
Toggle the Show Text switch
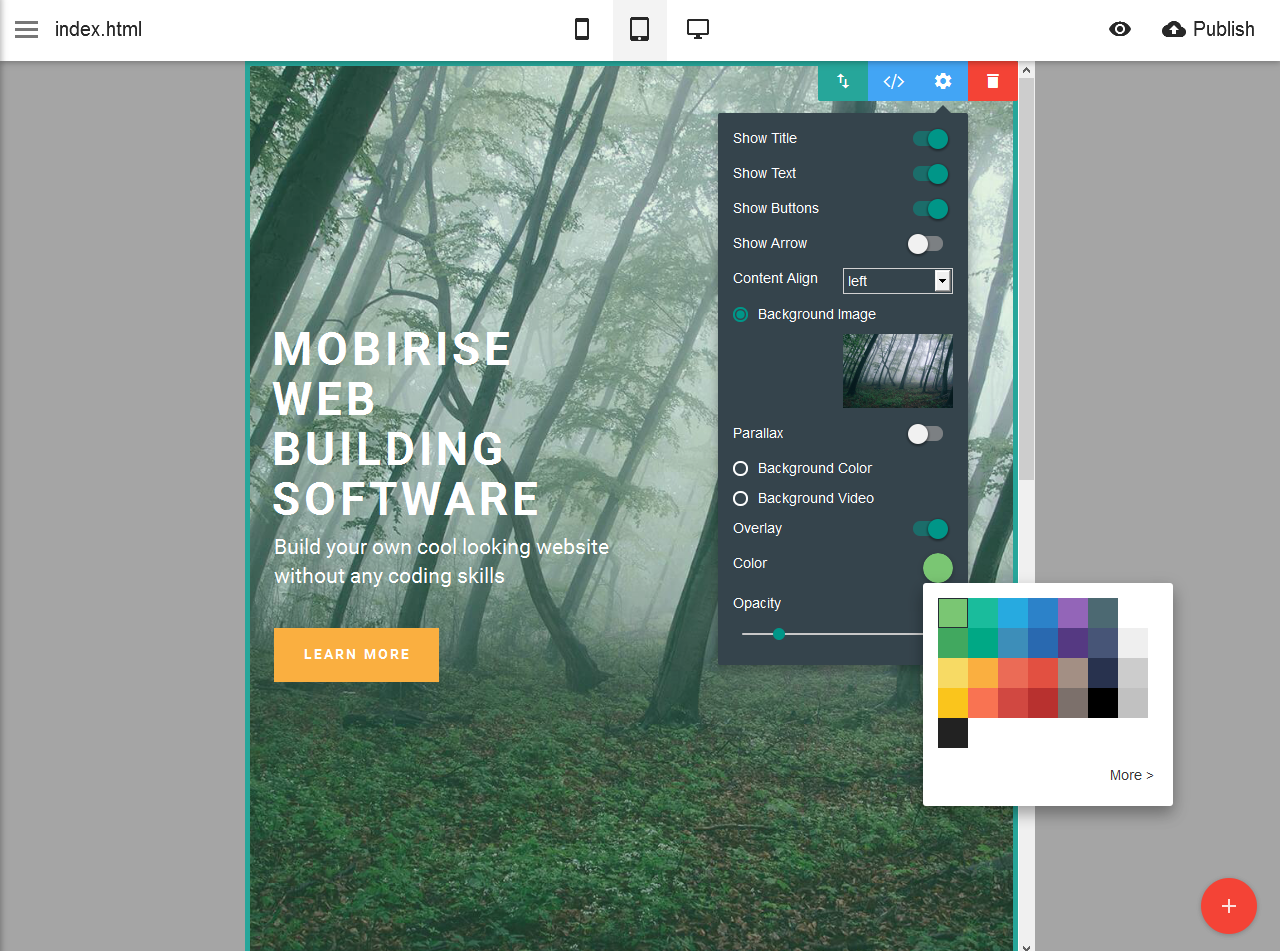pos(930,174)
